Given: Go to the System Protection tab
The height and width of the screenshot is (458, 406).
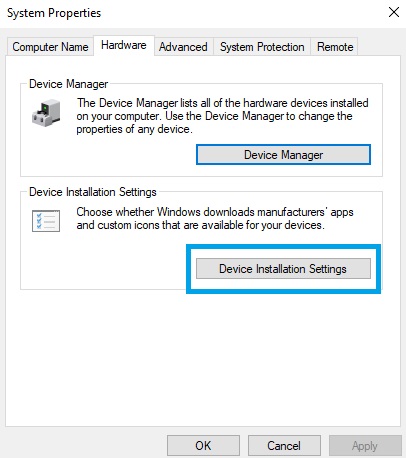Looking at the screenshot, I should pyautogui.click(x=262, y=47).
